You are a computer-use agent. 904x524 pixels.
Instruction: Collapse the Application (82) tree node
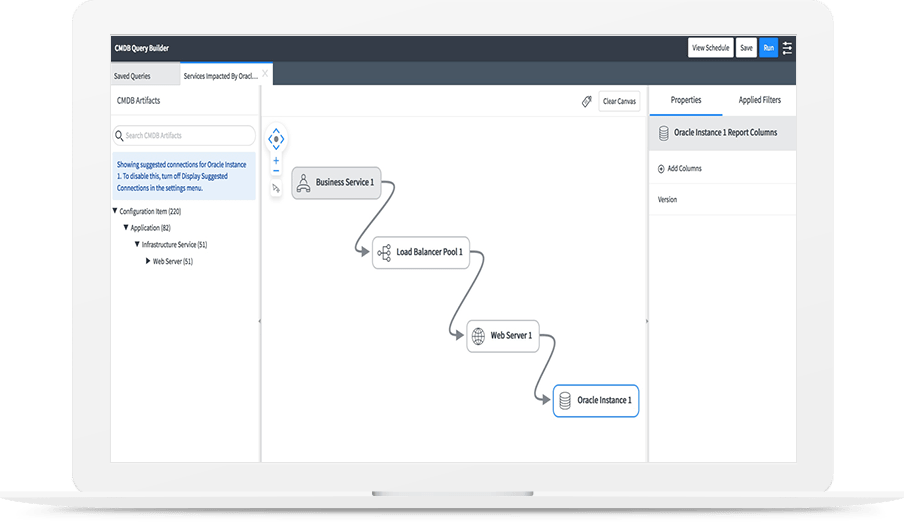[126, 228]
